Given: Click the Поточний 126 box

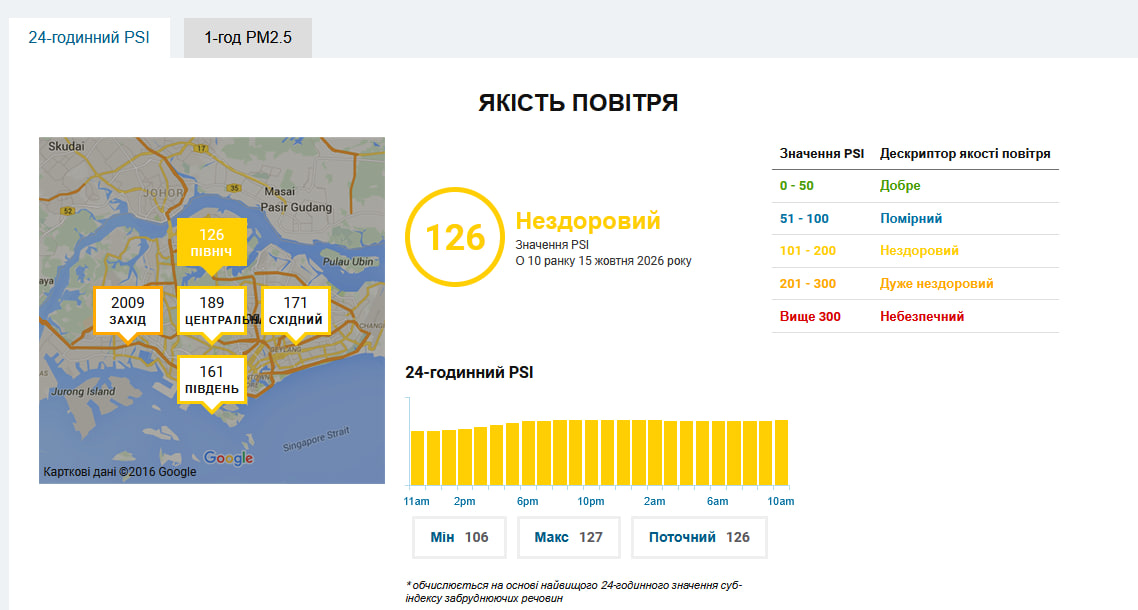Looking at the screenshot, I should (699, 537).
